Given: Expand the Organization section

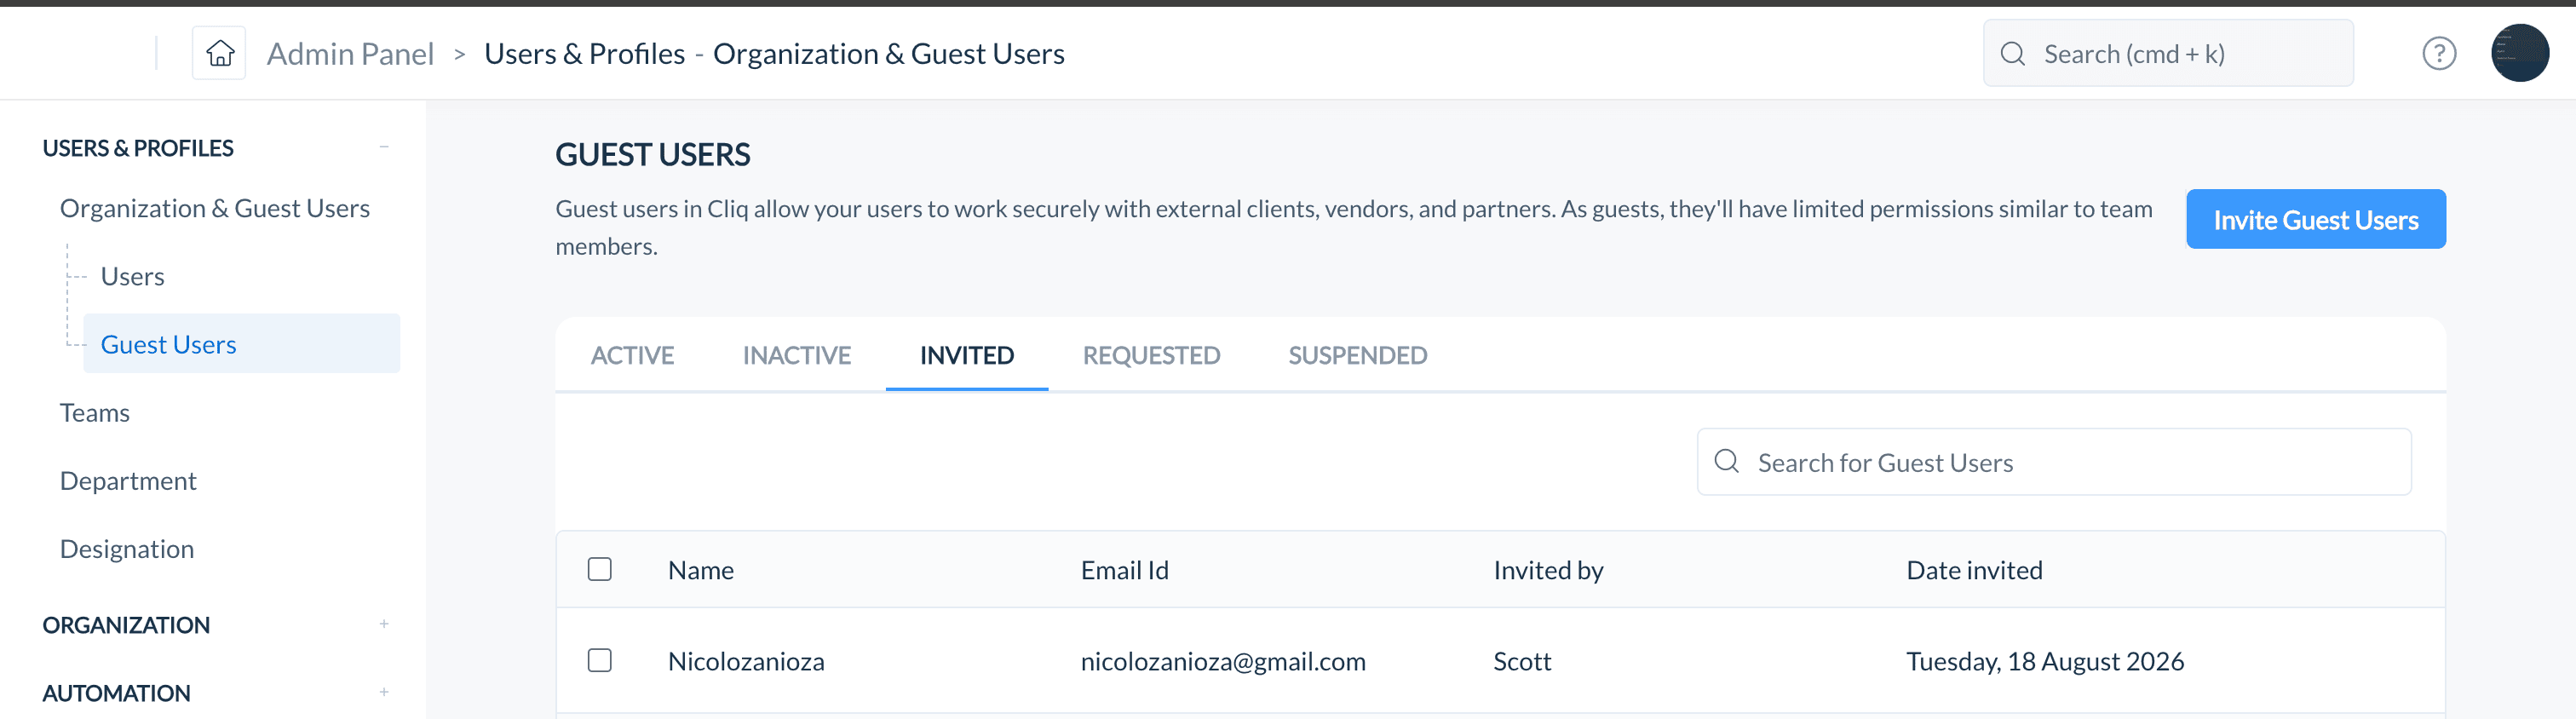Looking at the screenshot, I should pyautogui.click(x=384, y=624).
